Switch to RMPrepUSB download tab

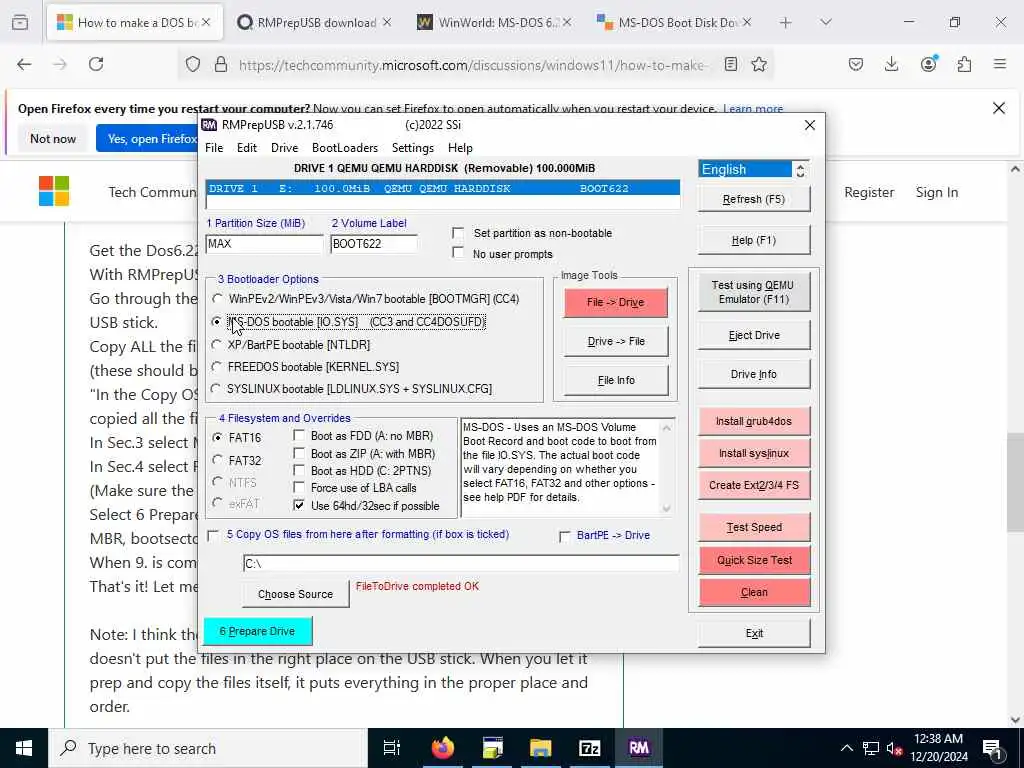(313, 23)
